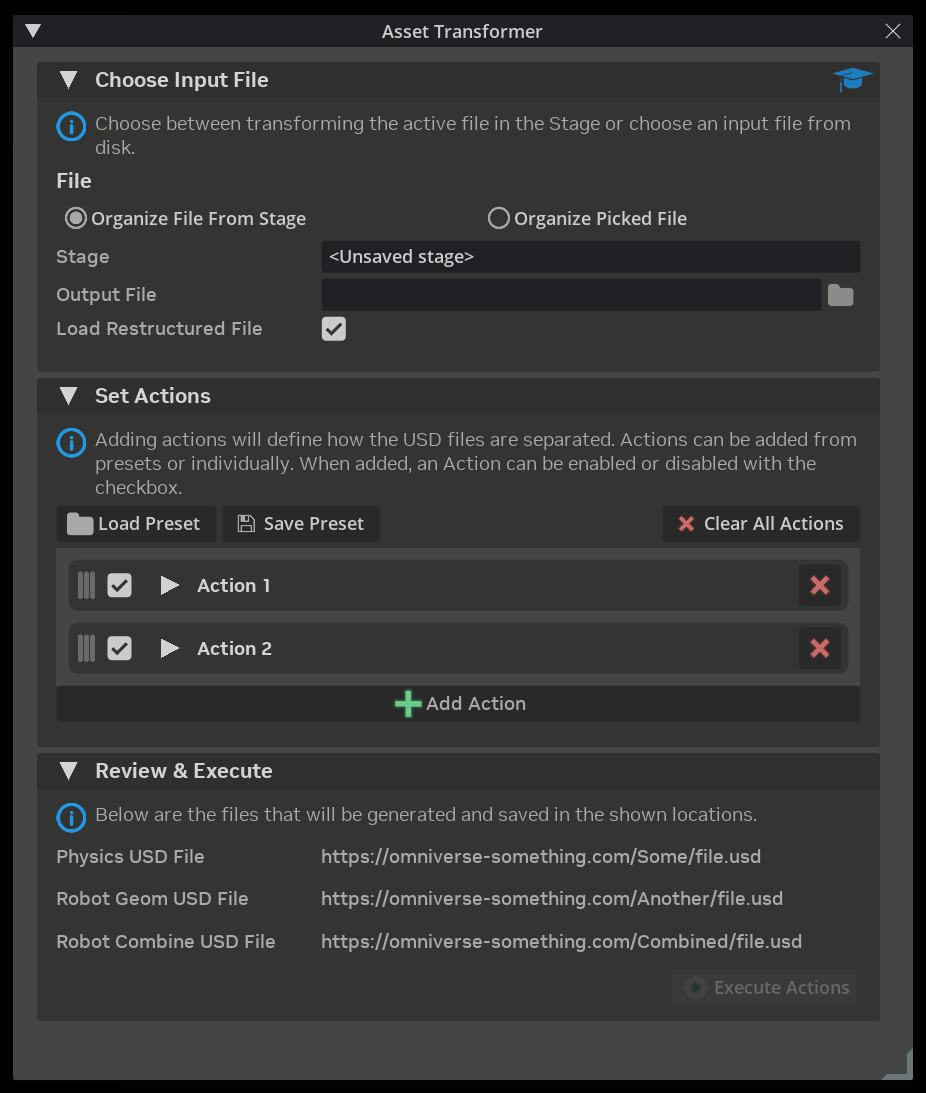Select Organize Picked File radio option
The image size is (926, 1093).
(x=498, y=218)
